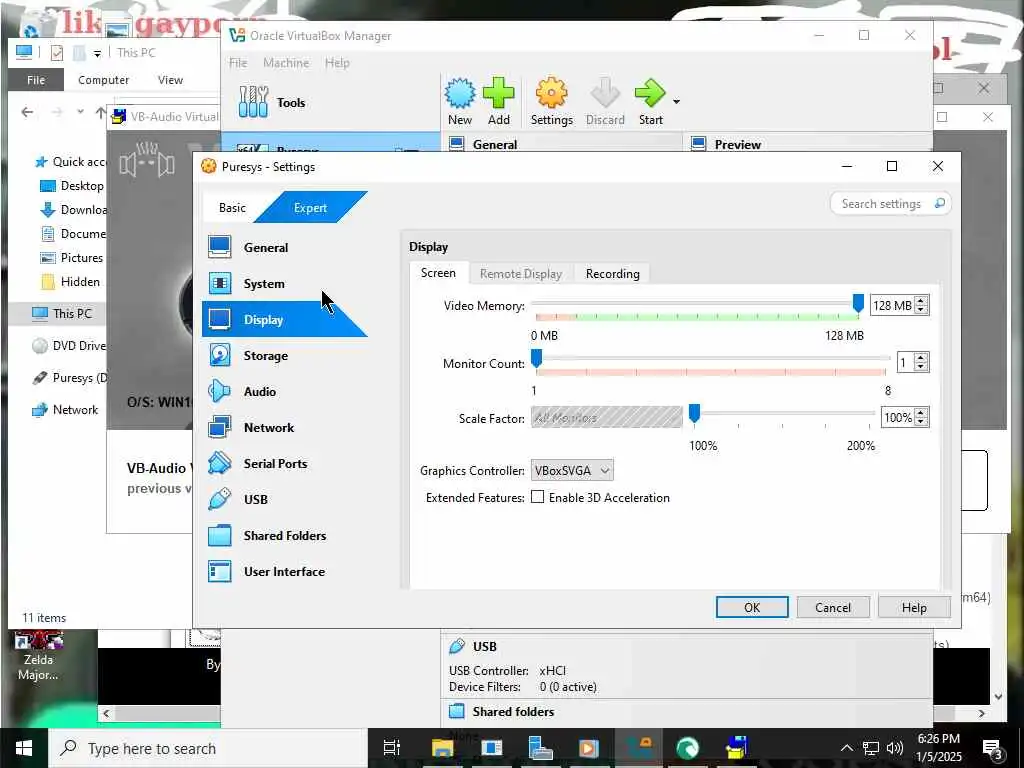1024x768 pixels.
Task: Open the notification center icon
Action: point(992,748)
